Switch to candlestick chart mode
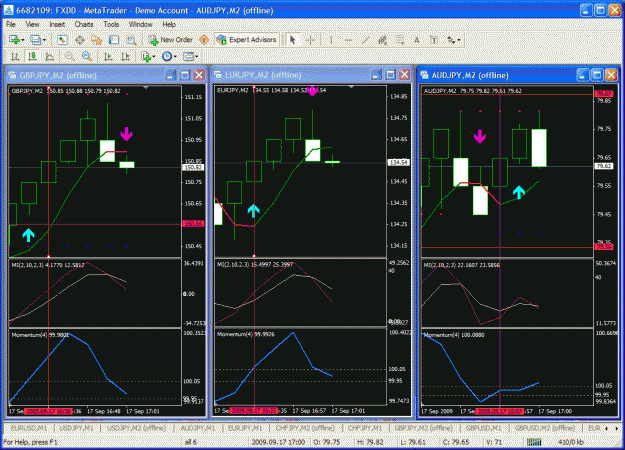This screenshot has width=625, height=450. point(32,57)
